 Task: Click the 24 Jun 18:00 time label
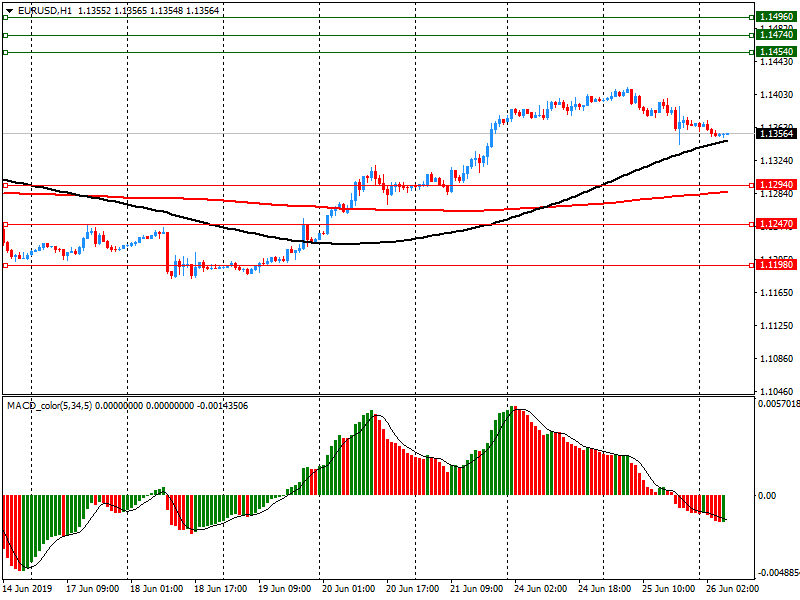pos(605,588)
